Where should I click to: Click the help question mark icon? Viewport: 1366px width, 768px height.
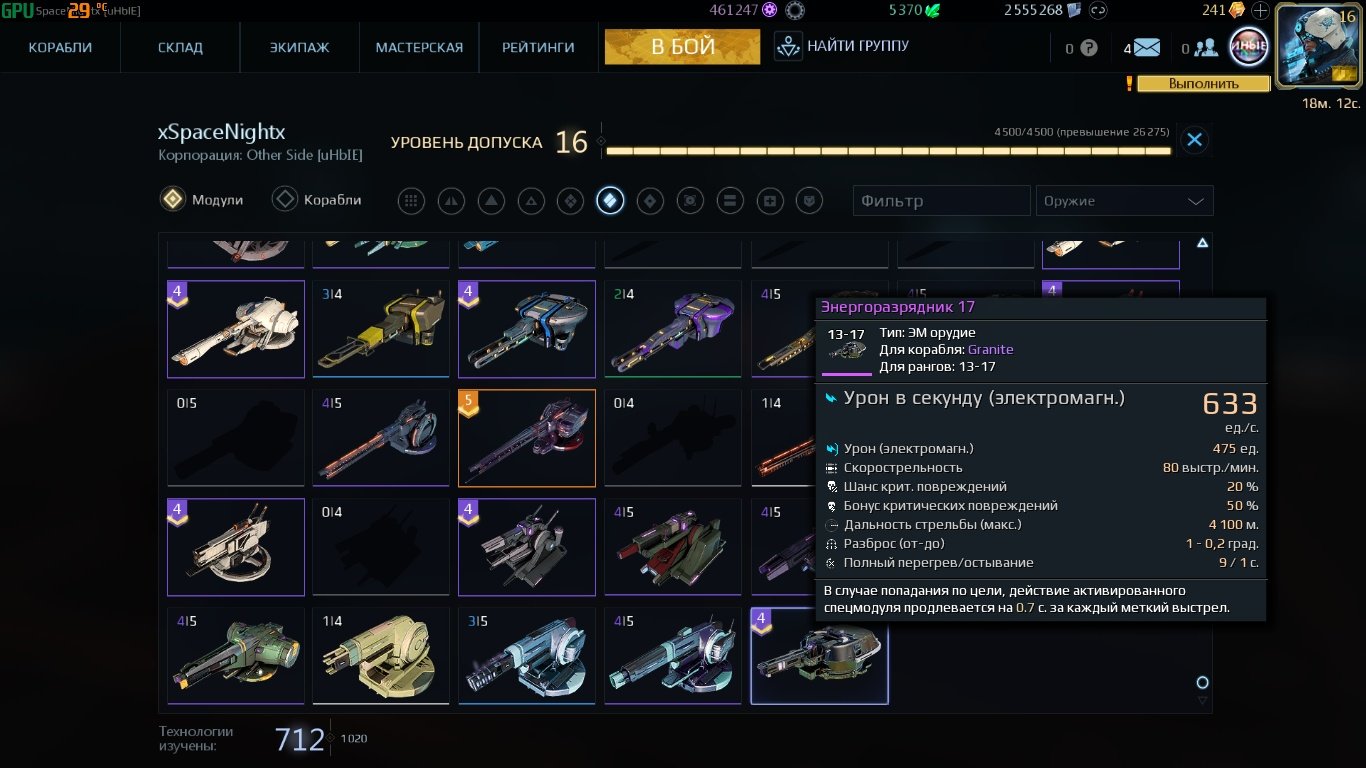[x=1089, y=47]
